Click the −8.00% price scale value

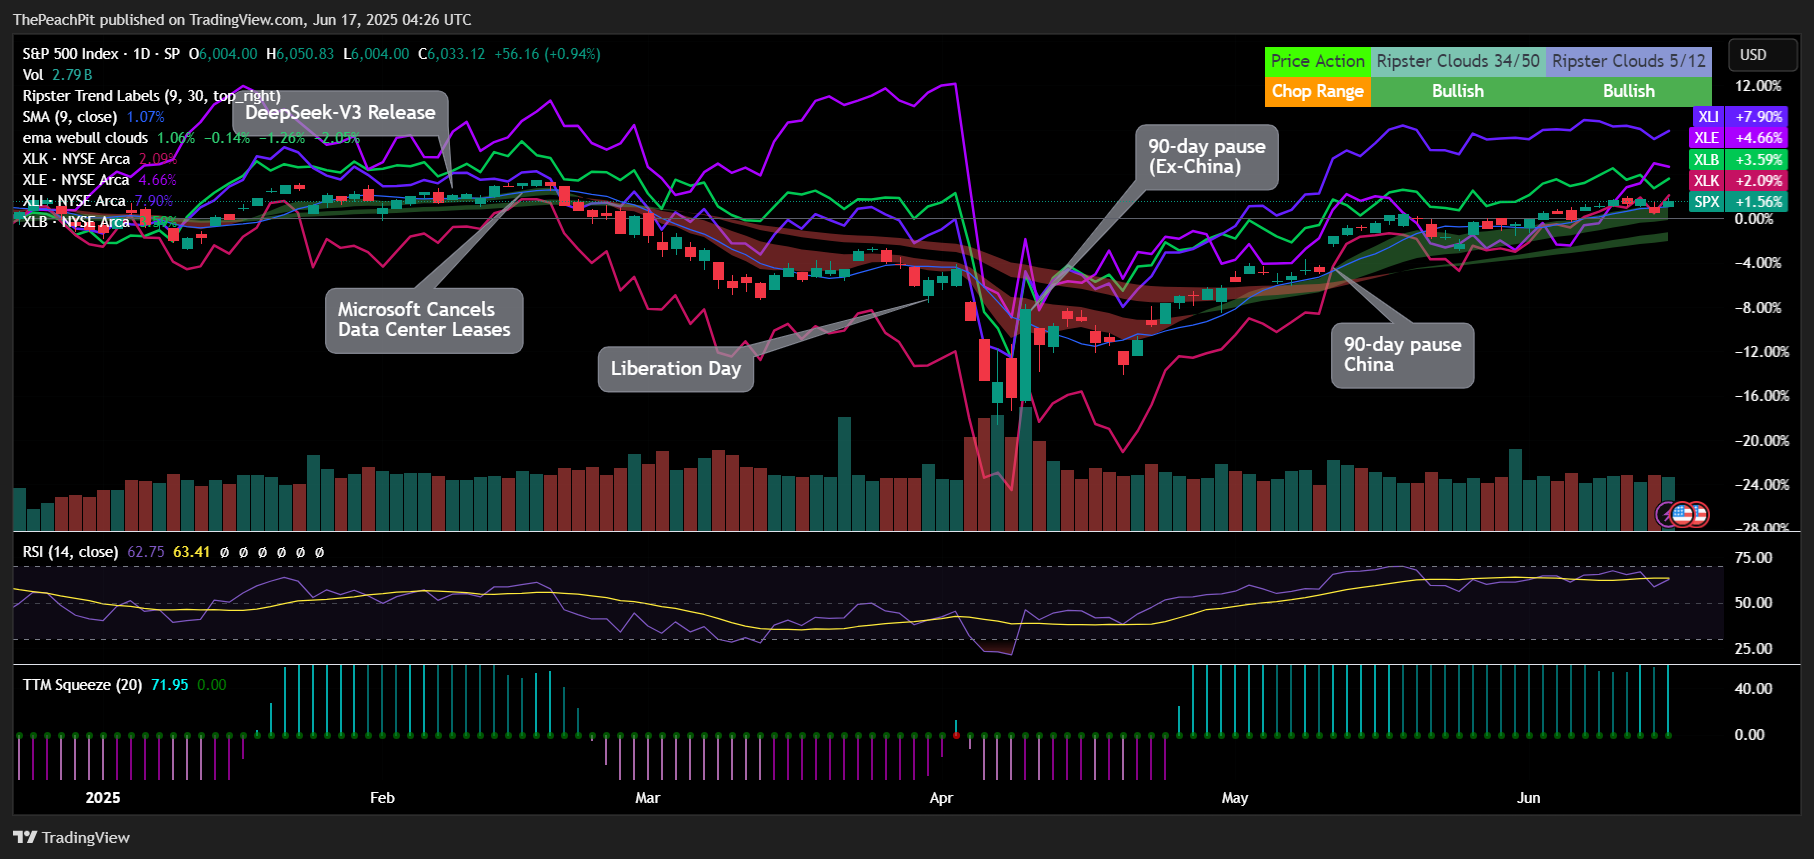(x=1758, y=308)
